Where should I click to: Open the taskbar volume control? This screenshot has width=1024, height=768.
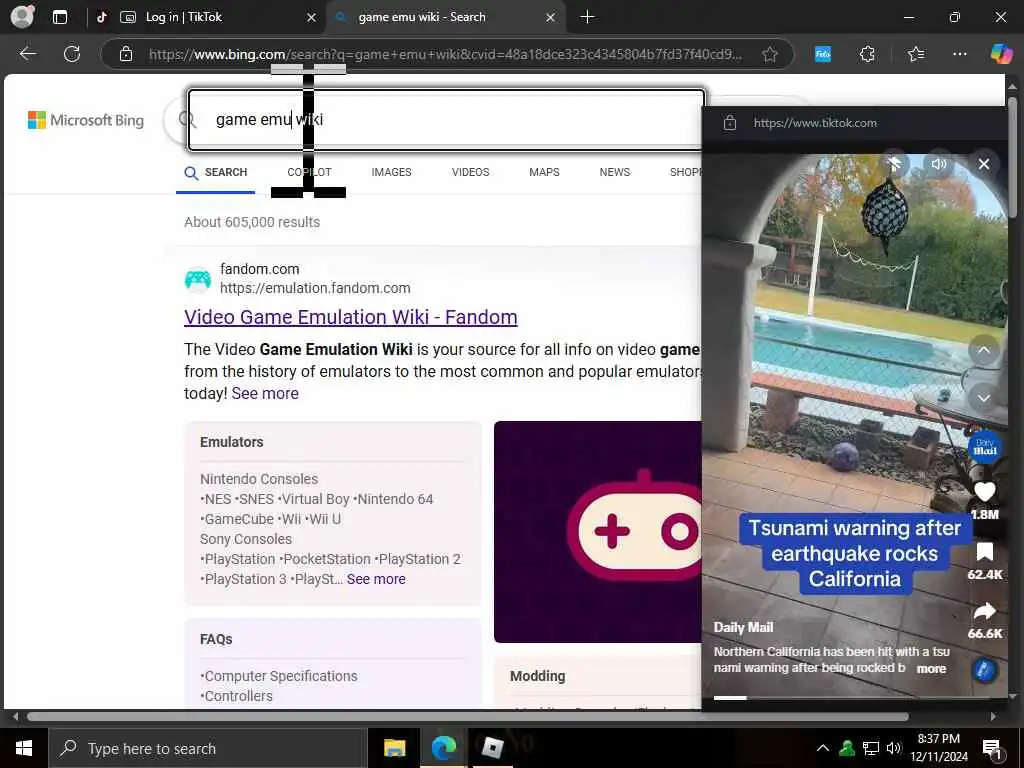pos(894,748)
